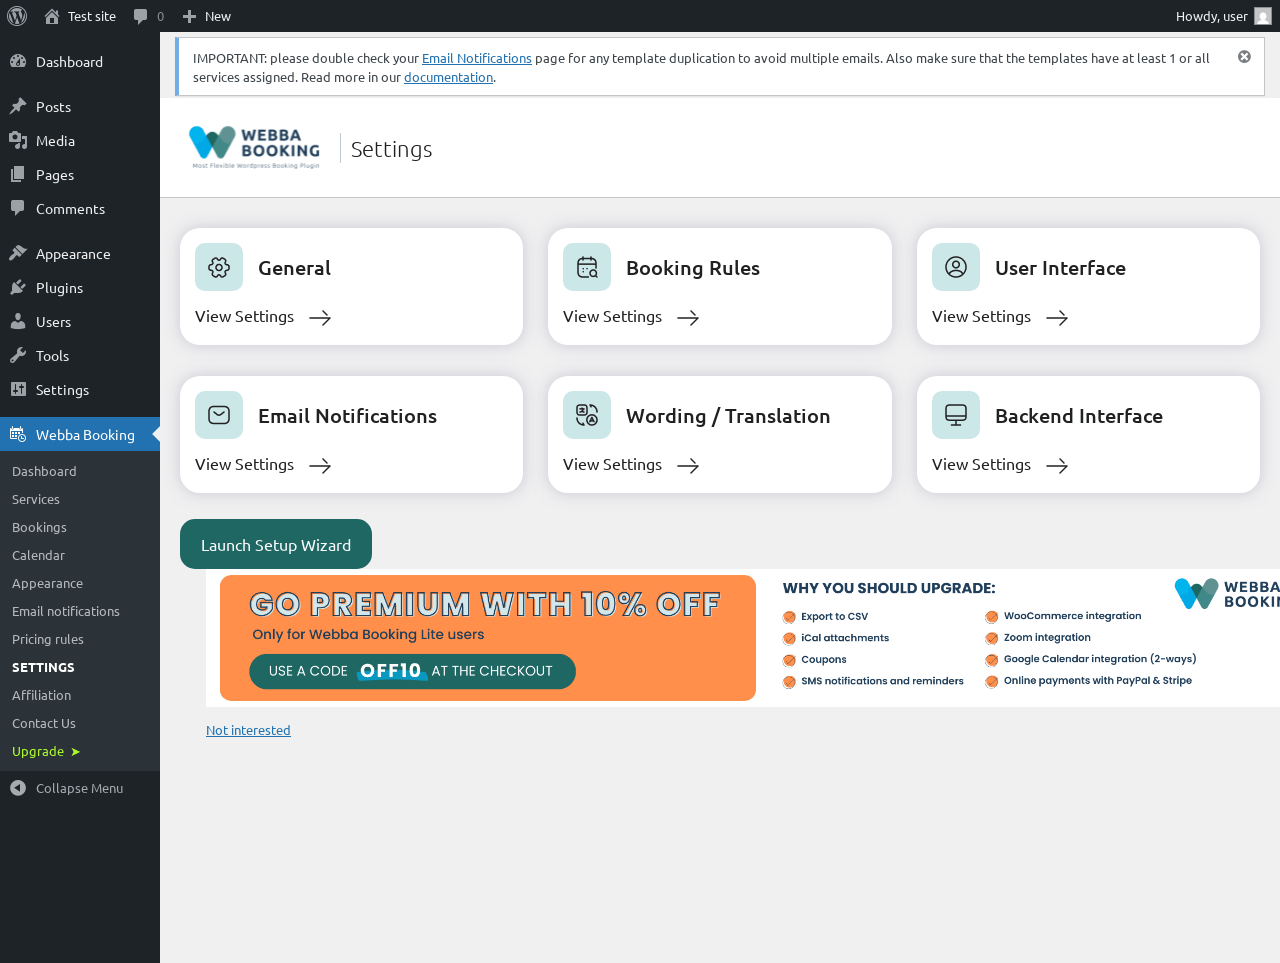Click the WordPress logo in the admin bar
This screenshot has height=963, width=1280.
coord(17,16)
